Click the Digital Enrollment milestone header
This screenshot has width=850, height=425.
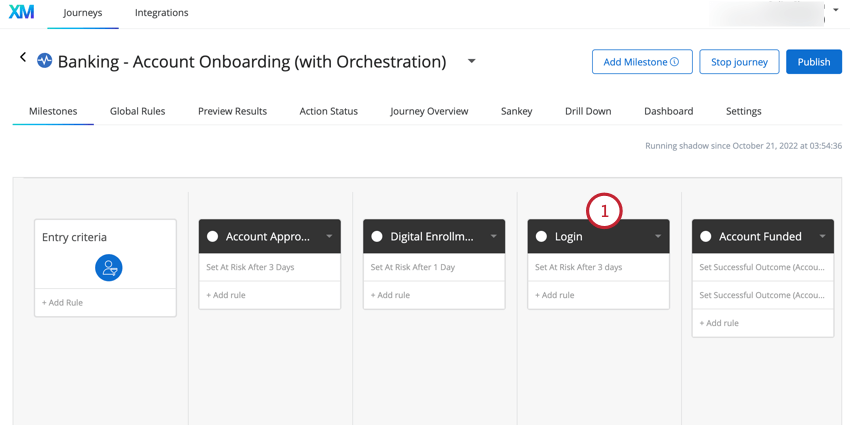[x=434, y=236]
